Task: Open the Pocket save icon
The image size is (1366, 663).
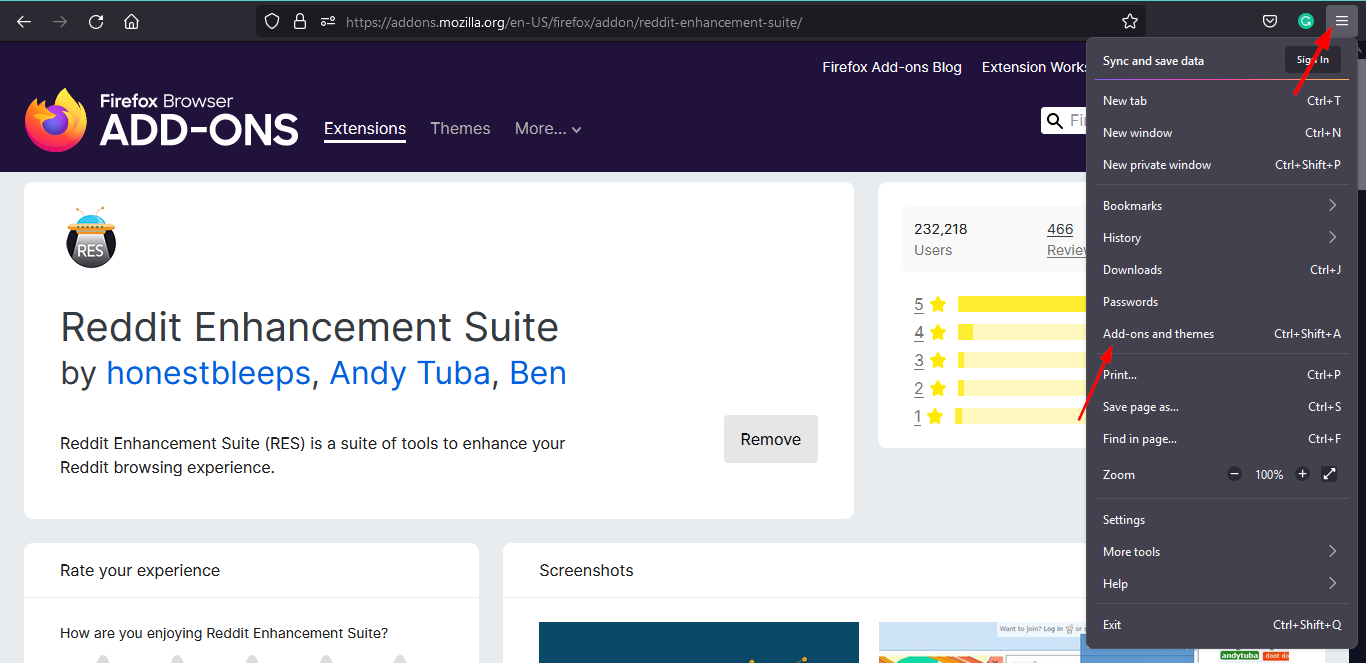Action: pos(1269,21)
